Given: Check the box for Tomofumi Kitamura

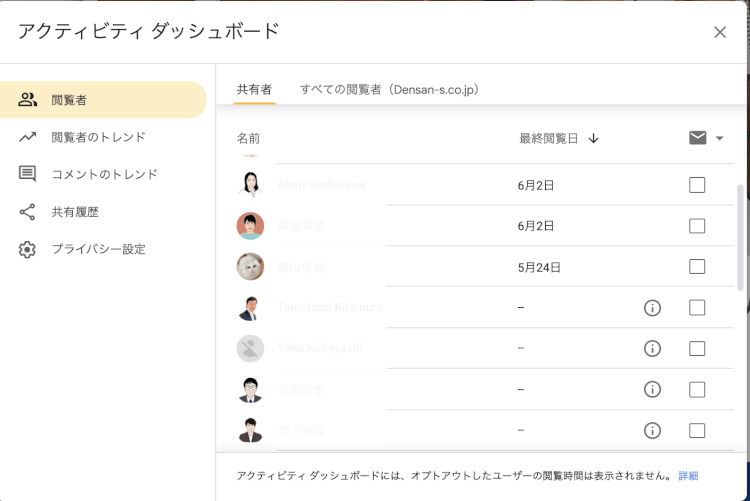Looking at the screenshot, I should pos(697,308).
